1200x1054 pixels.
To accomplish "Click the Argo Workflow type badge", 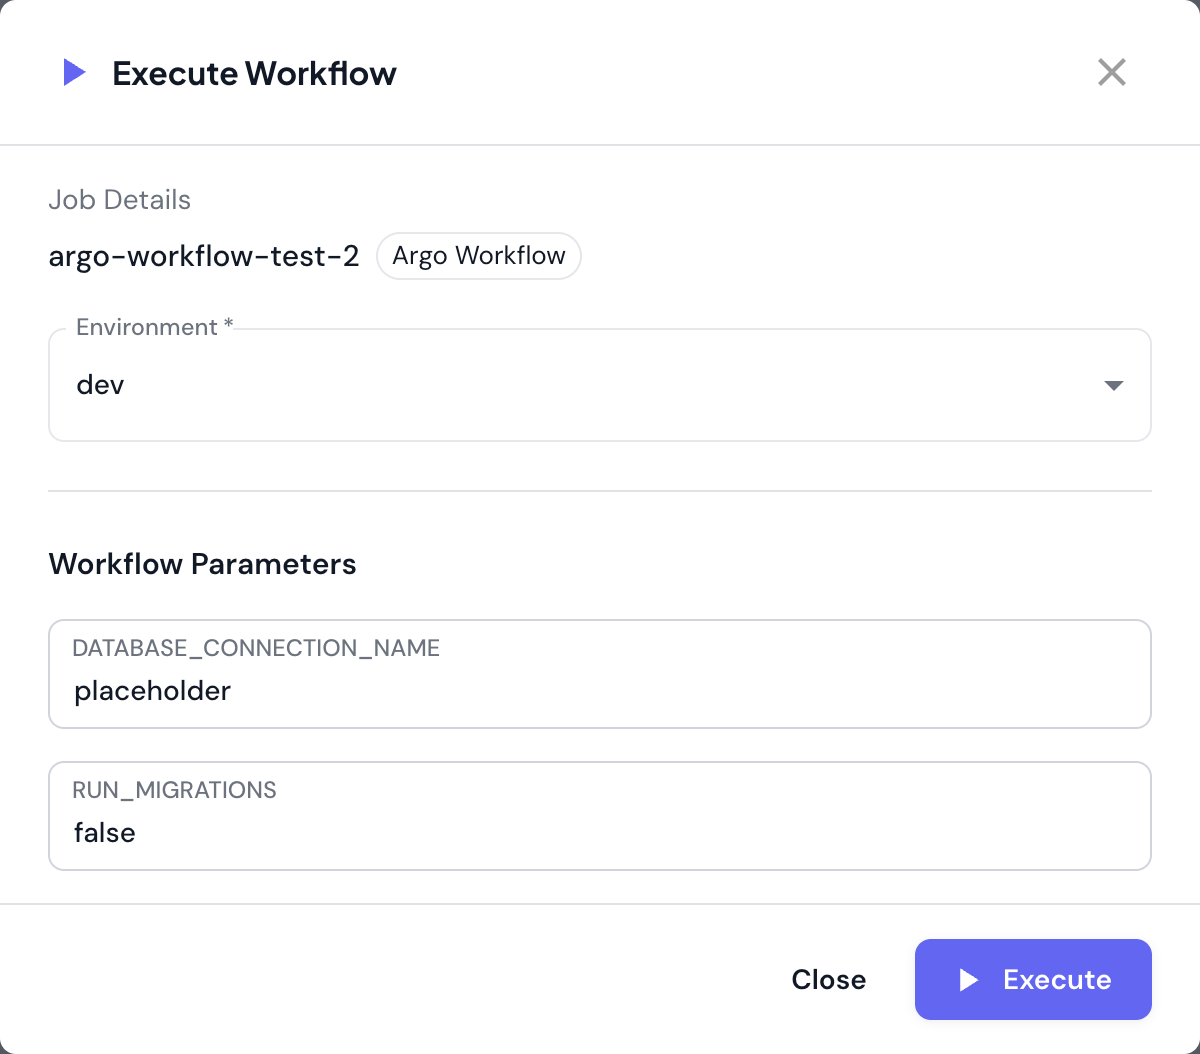I will [478, 256].
